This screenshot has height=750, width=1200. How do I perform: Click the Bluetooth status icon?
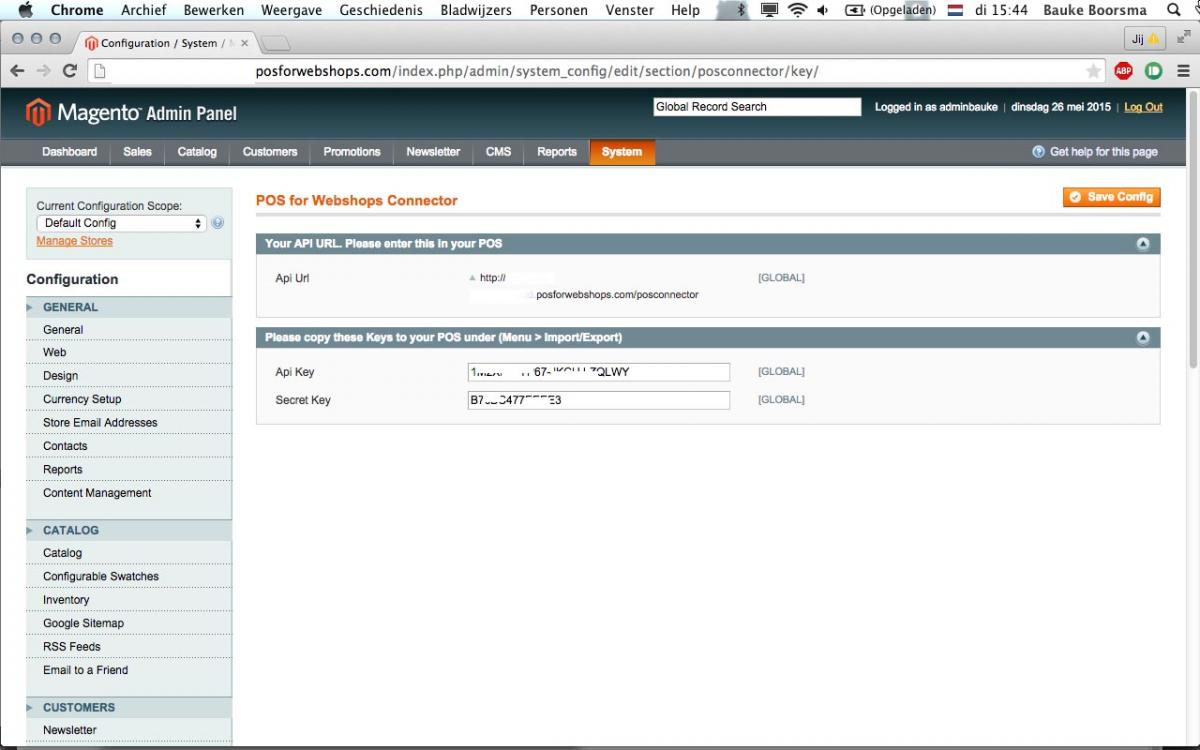point(741,10)
